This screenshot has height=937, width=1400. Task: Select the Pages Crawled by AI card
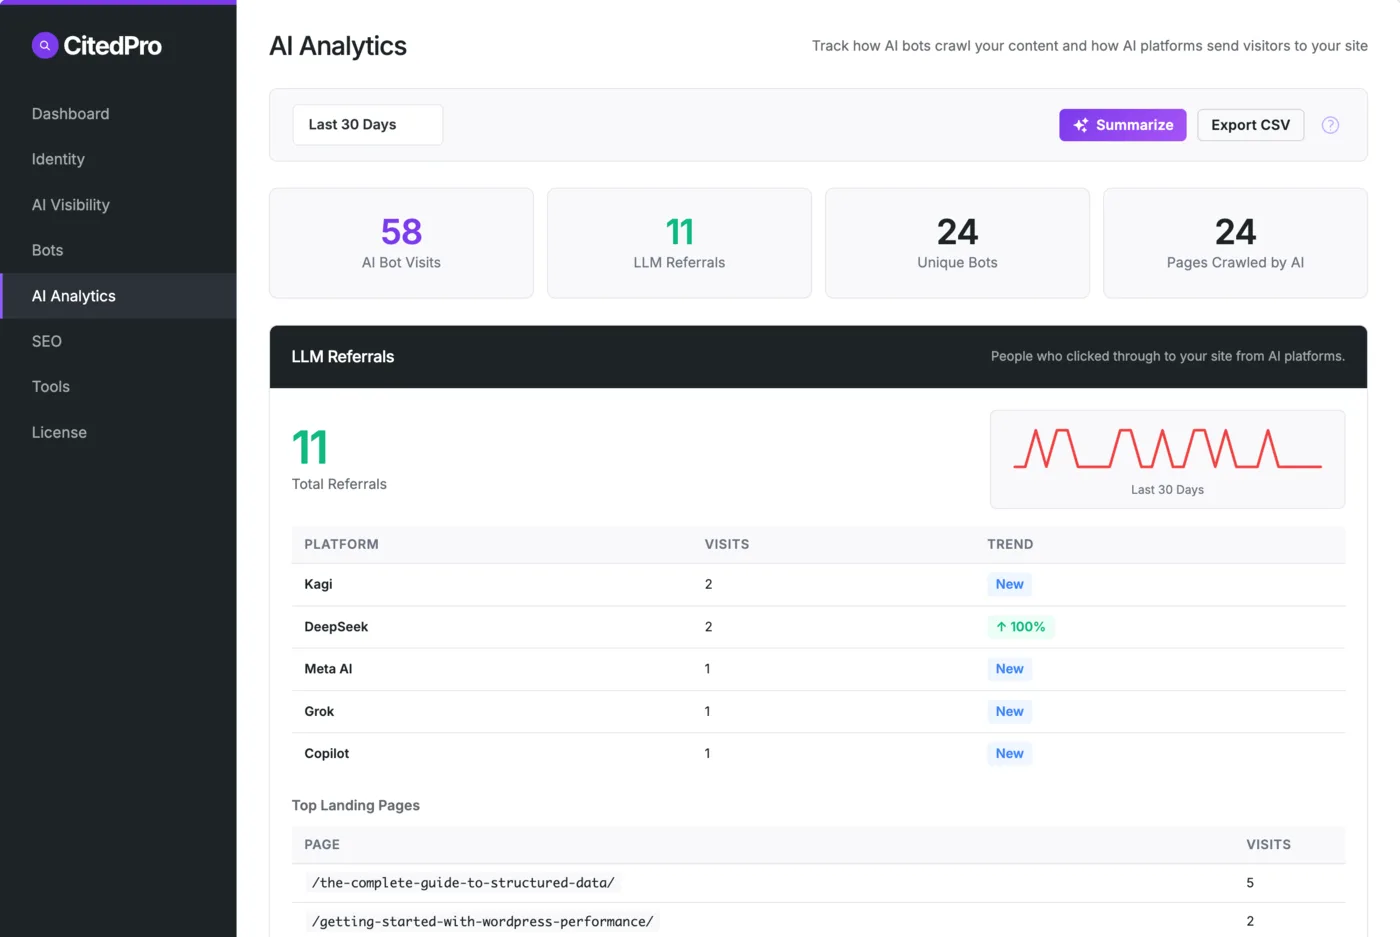(1235, 243)
